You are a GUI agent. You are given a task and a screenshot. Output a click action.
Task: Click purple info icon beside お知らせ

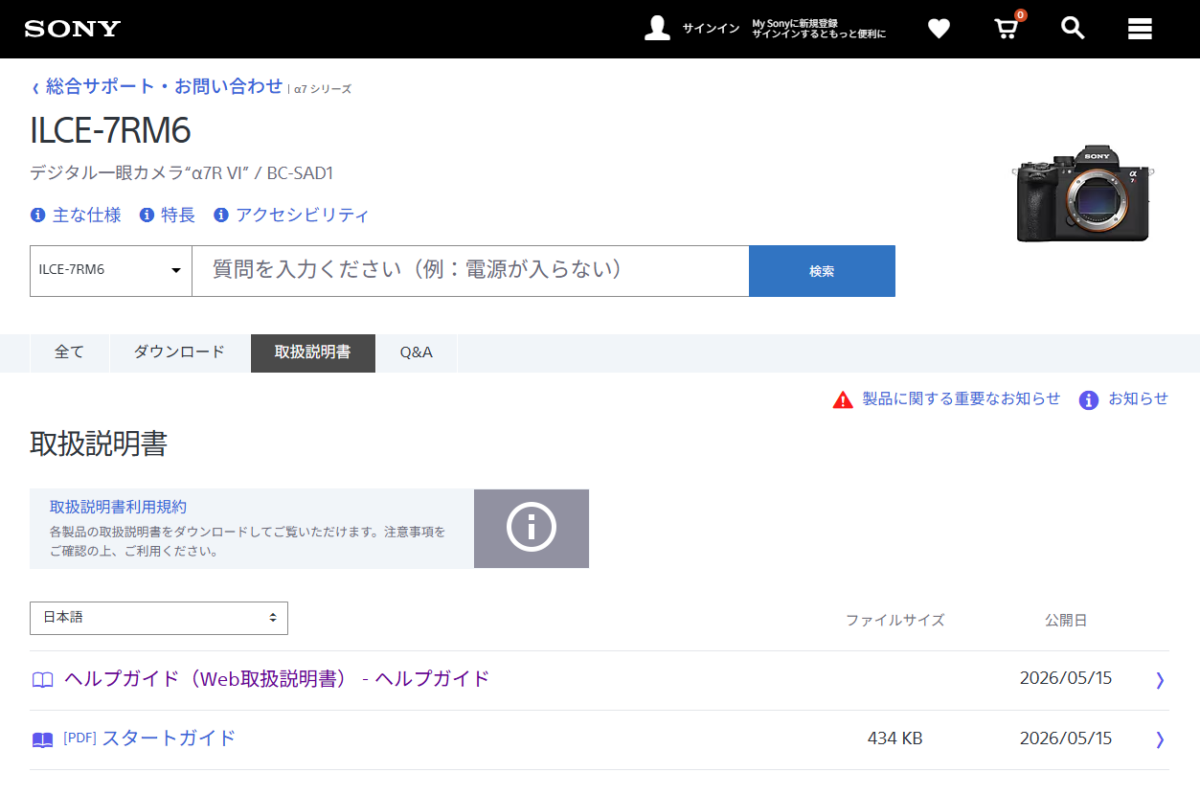point(1089,400)
